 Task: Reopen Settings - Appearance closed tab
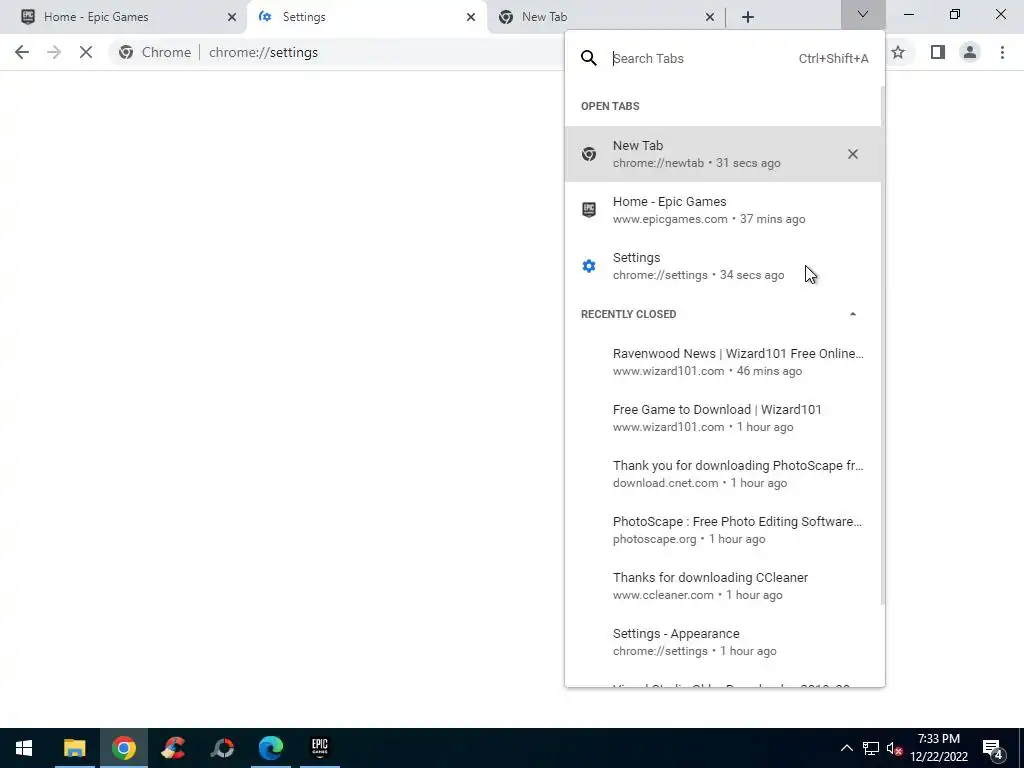pyautogui.click(x=723, y=642)
